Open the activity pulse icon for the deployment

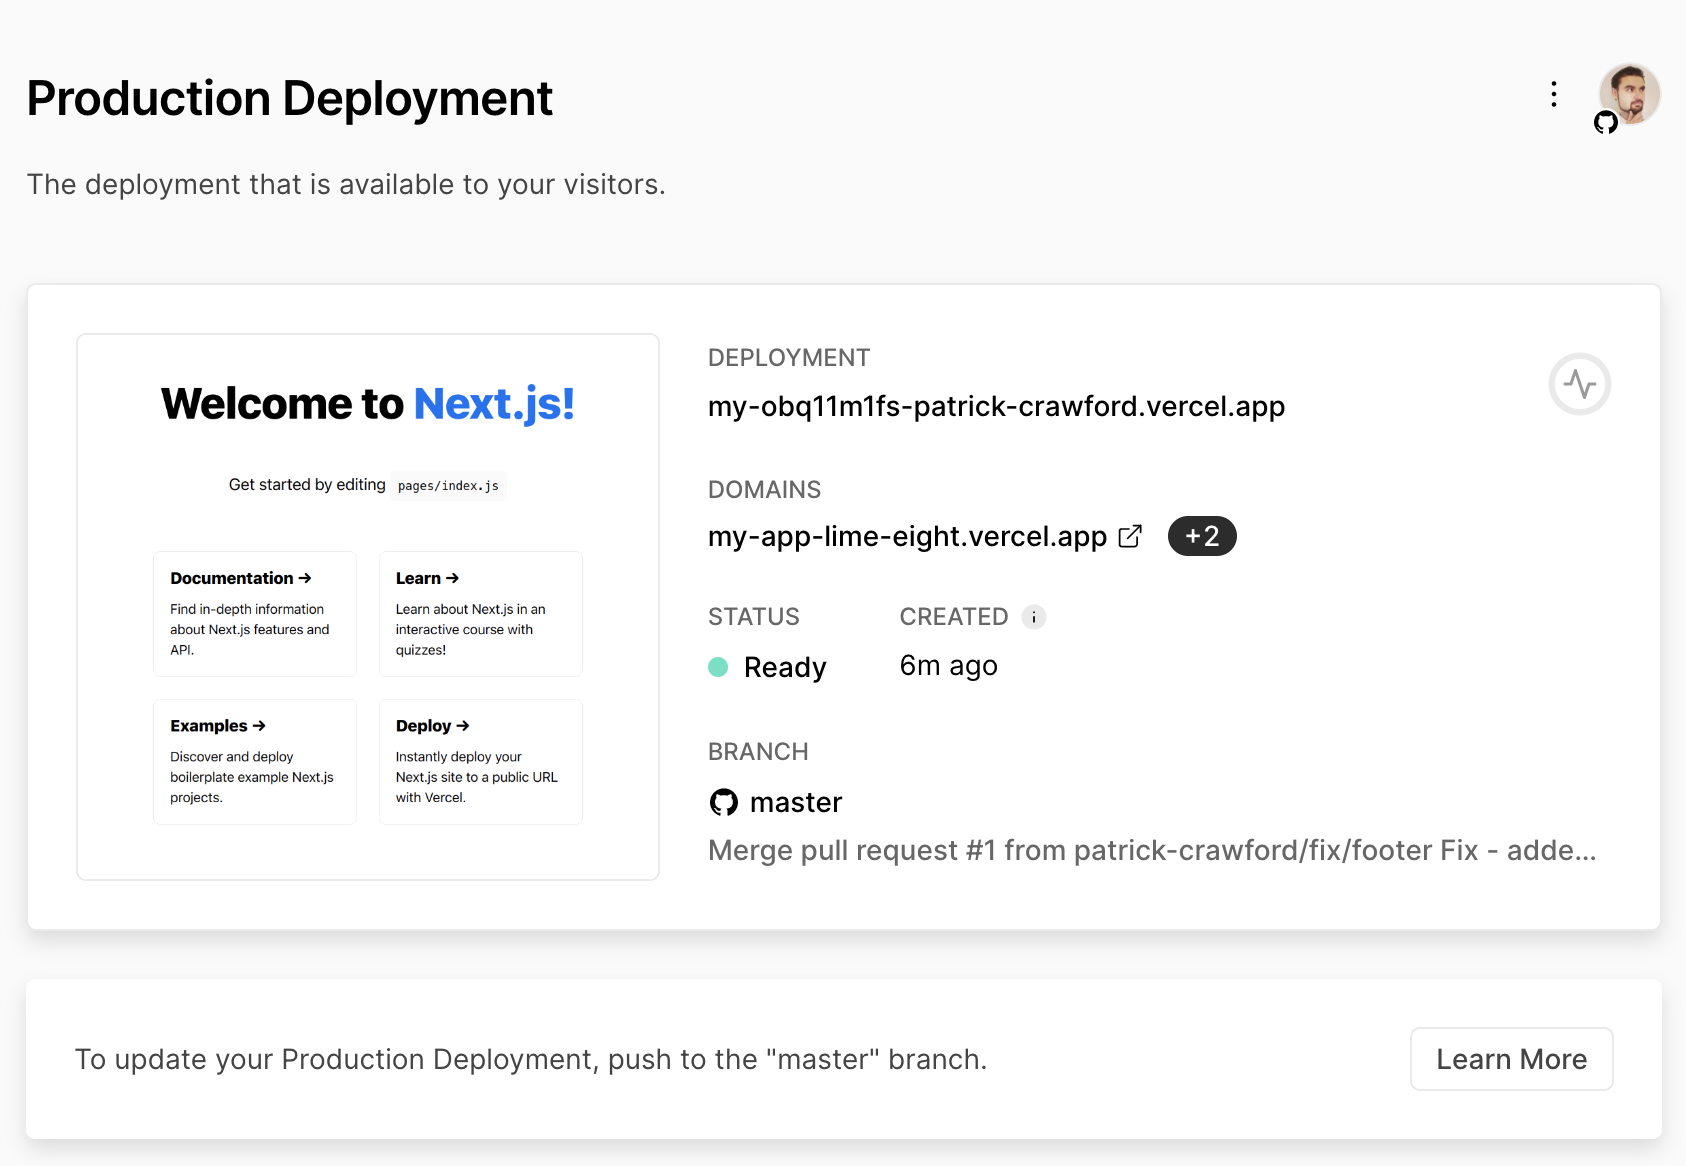[x=1579, y=384]
